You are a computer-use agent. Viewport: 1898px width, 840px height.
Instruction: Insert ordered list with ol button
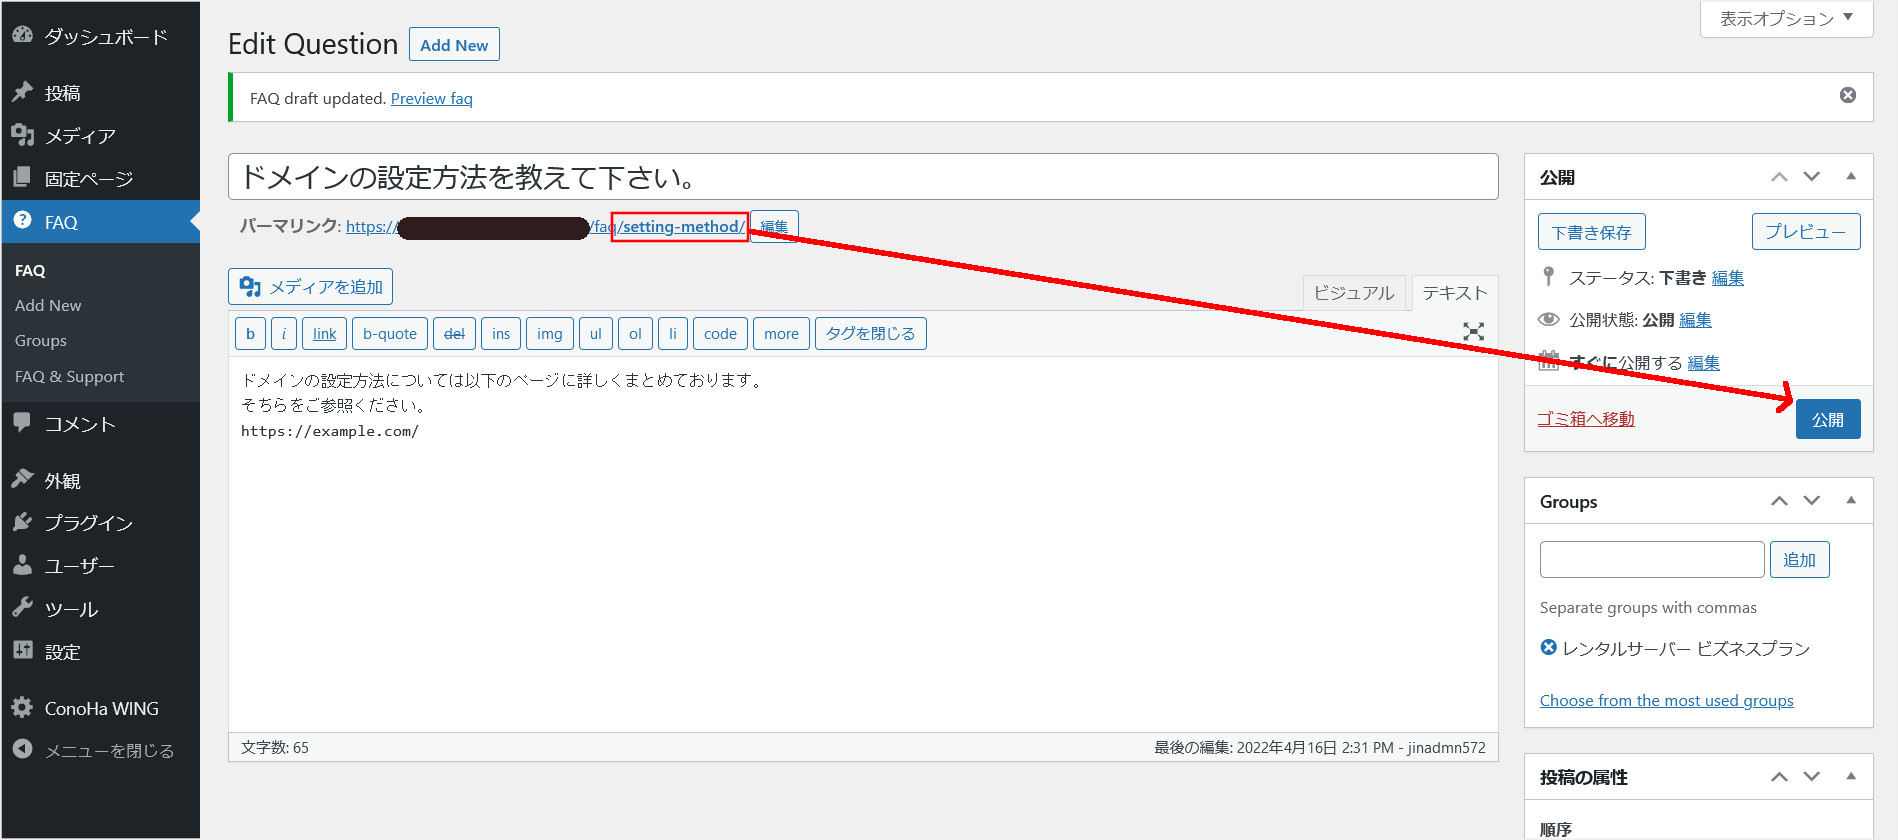[635, 334]
